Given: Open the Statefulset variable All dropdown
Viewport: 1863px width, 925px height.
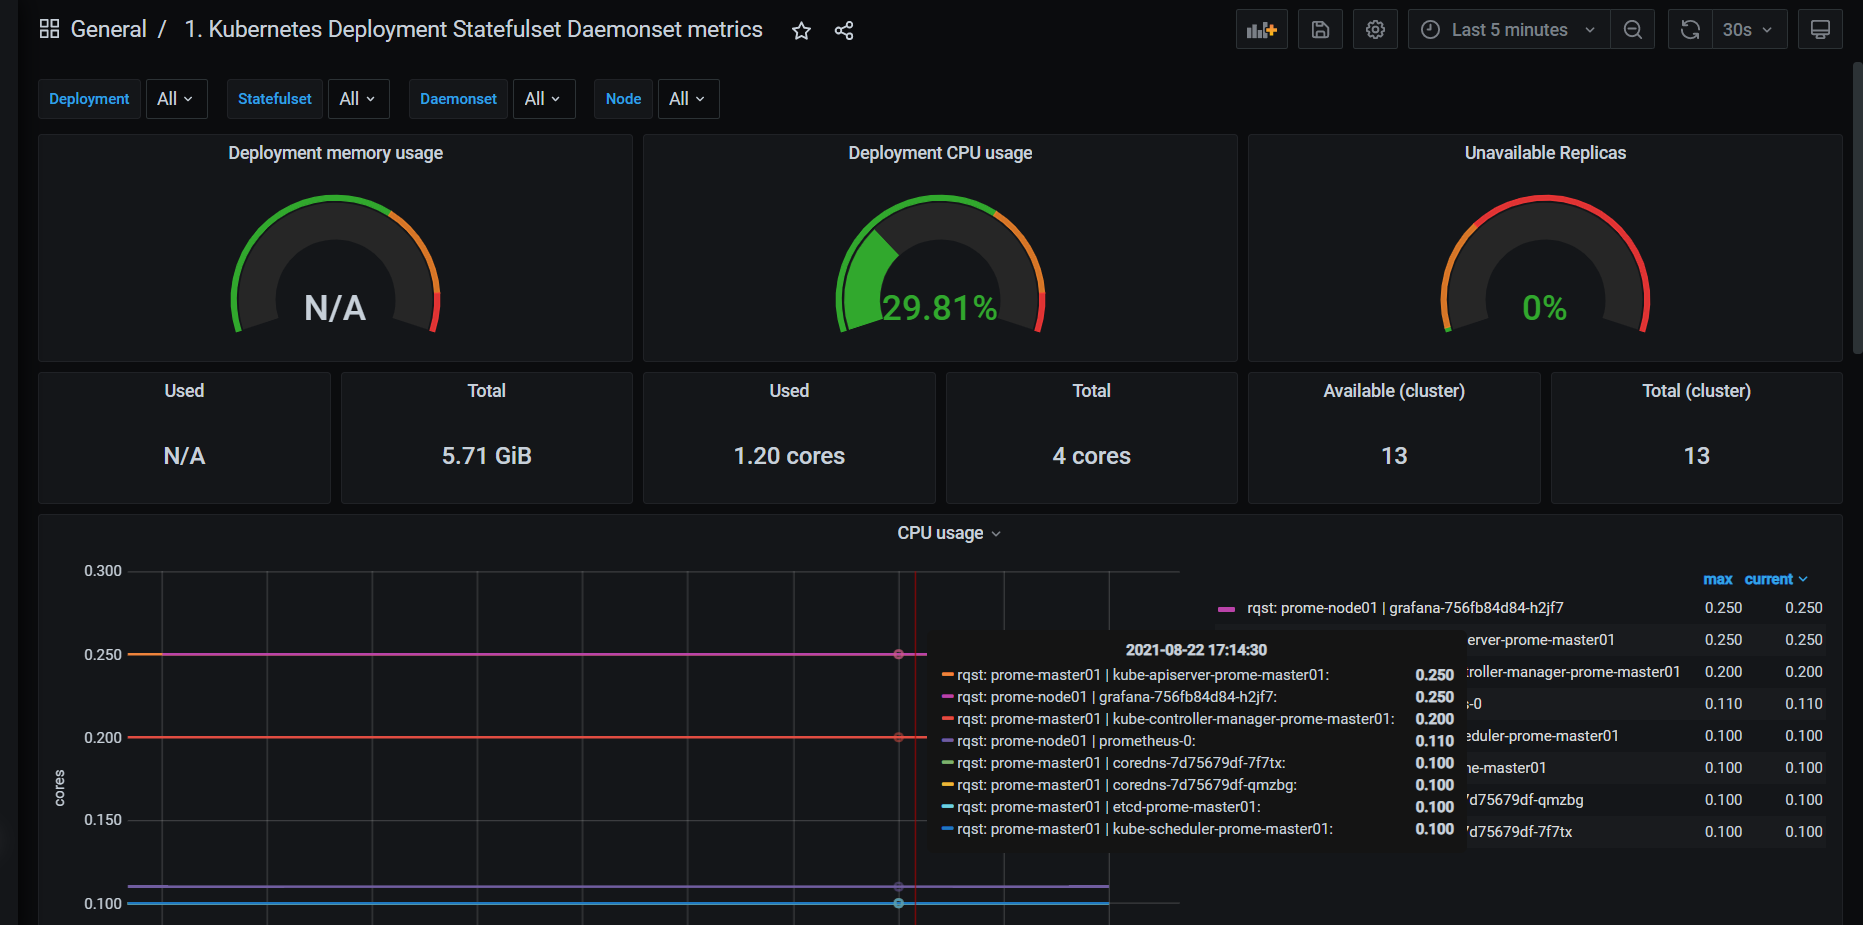Looking at the screenshot, I should [358, 99].
